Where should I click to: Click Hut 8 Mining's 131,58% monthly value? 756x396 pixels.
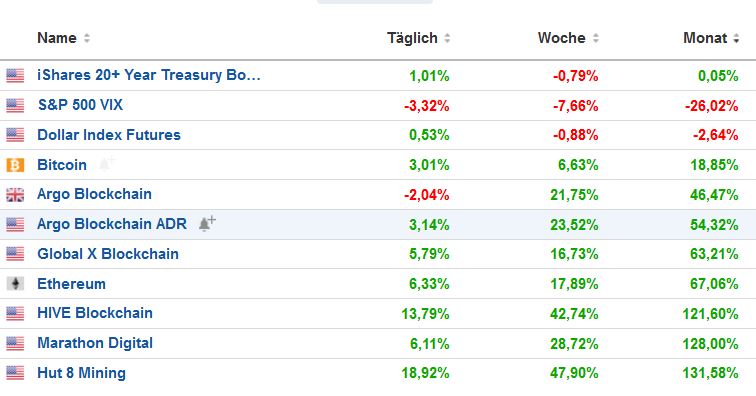[710, 373]
